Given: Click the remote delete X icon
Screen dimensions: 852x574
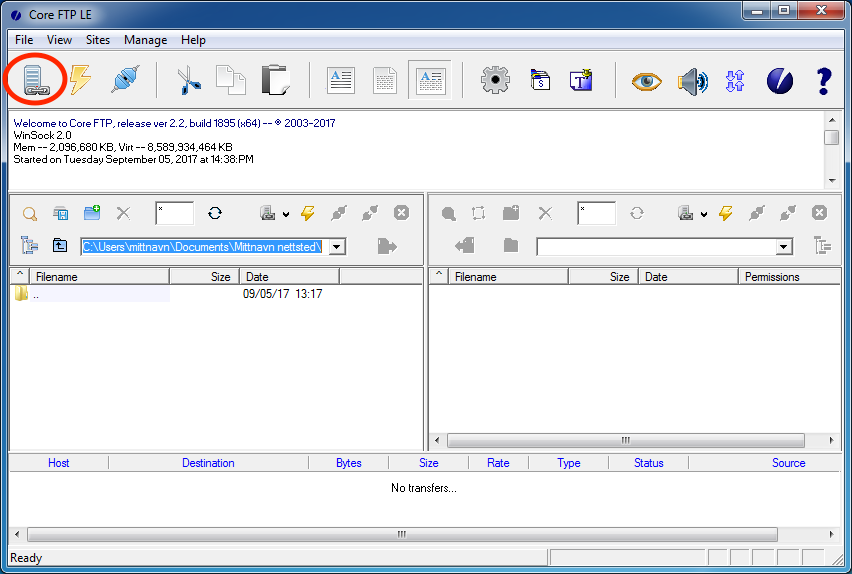Looking at the screenshot, I should coord(545,213).
